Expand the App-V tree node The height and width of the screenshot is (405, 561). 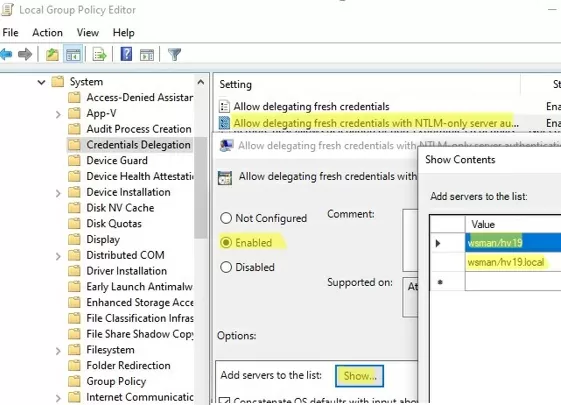pyautogui.click(x=58, y=114)
